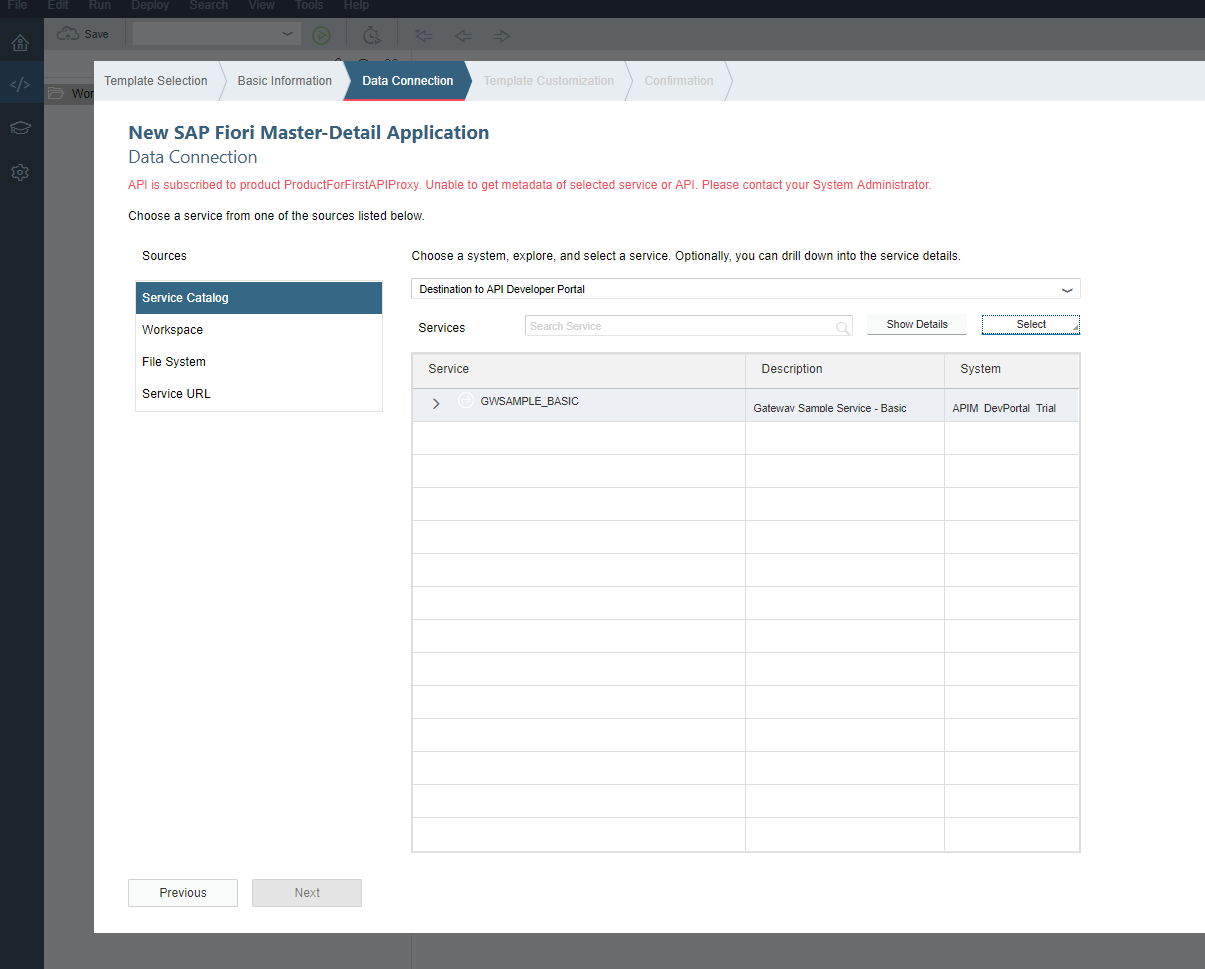Click the magnifier icon in the search box
Image resolution: width=1205 pixels, height=969 pixels.
pyautogui.click(x=842, y=327)
